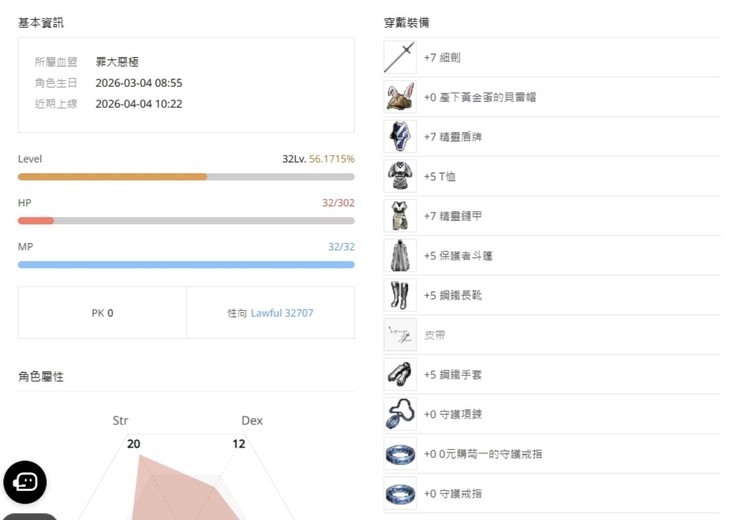Select the last +0 守護戒指 ring icon

pos(400,493)
